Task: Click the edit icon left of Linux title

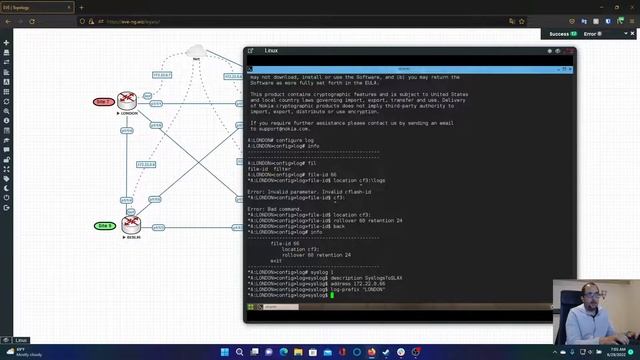Action: click(251, 51)
